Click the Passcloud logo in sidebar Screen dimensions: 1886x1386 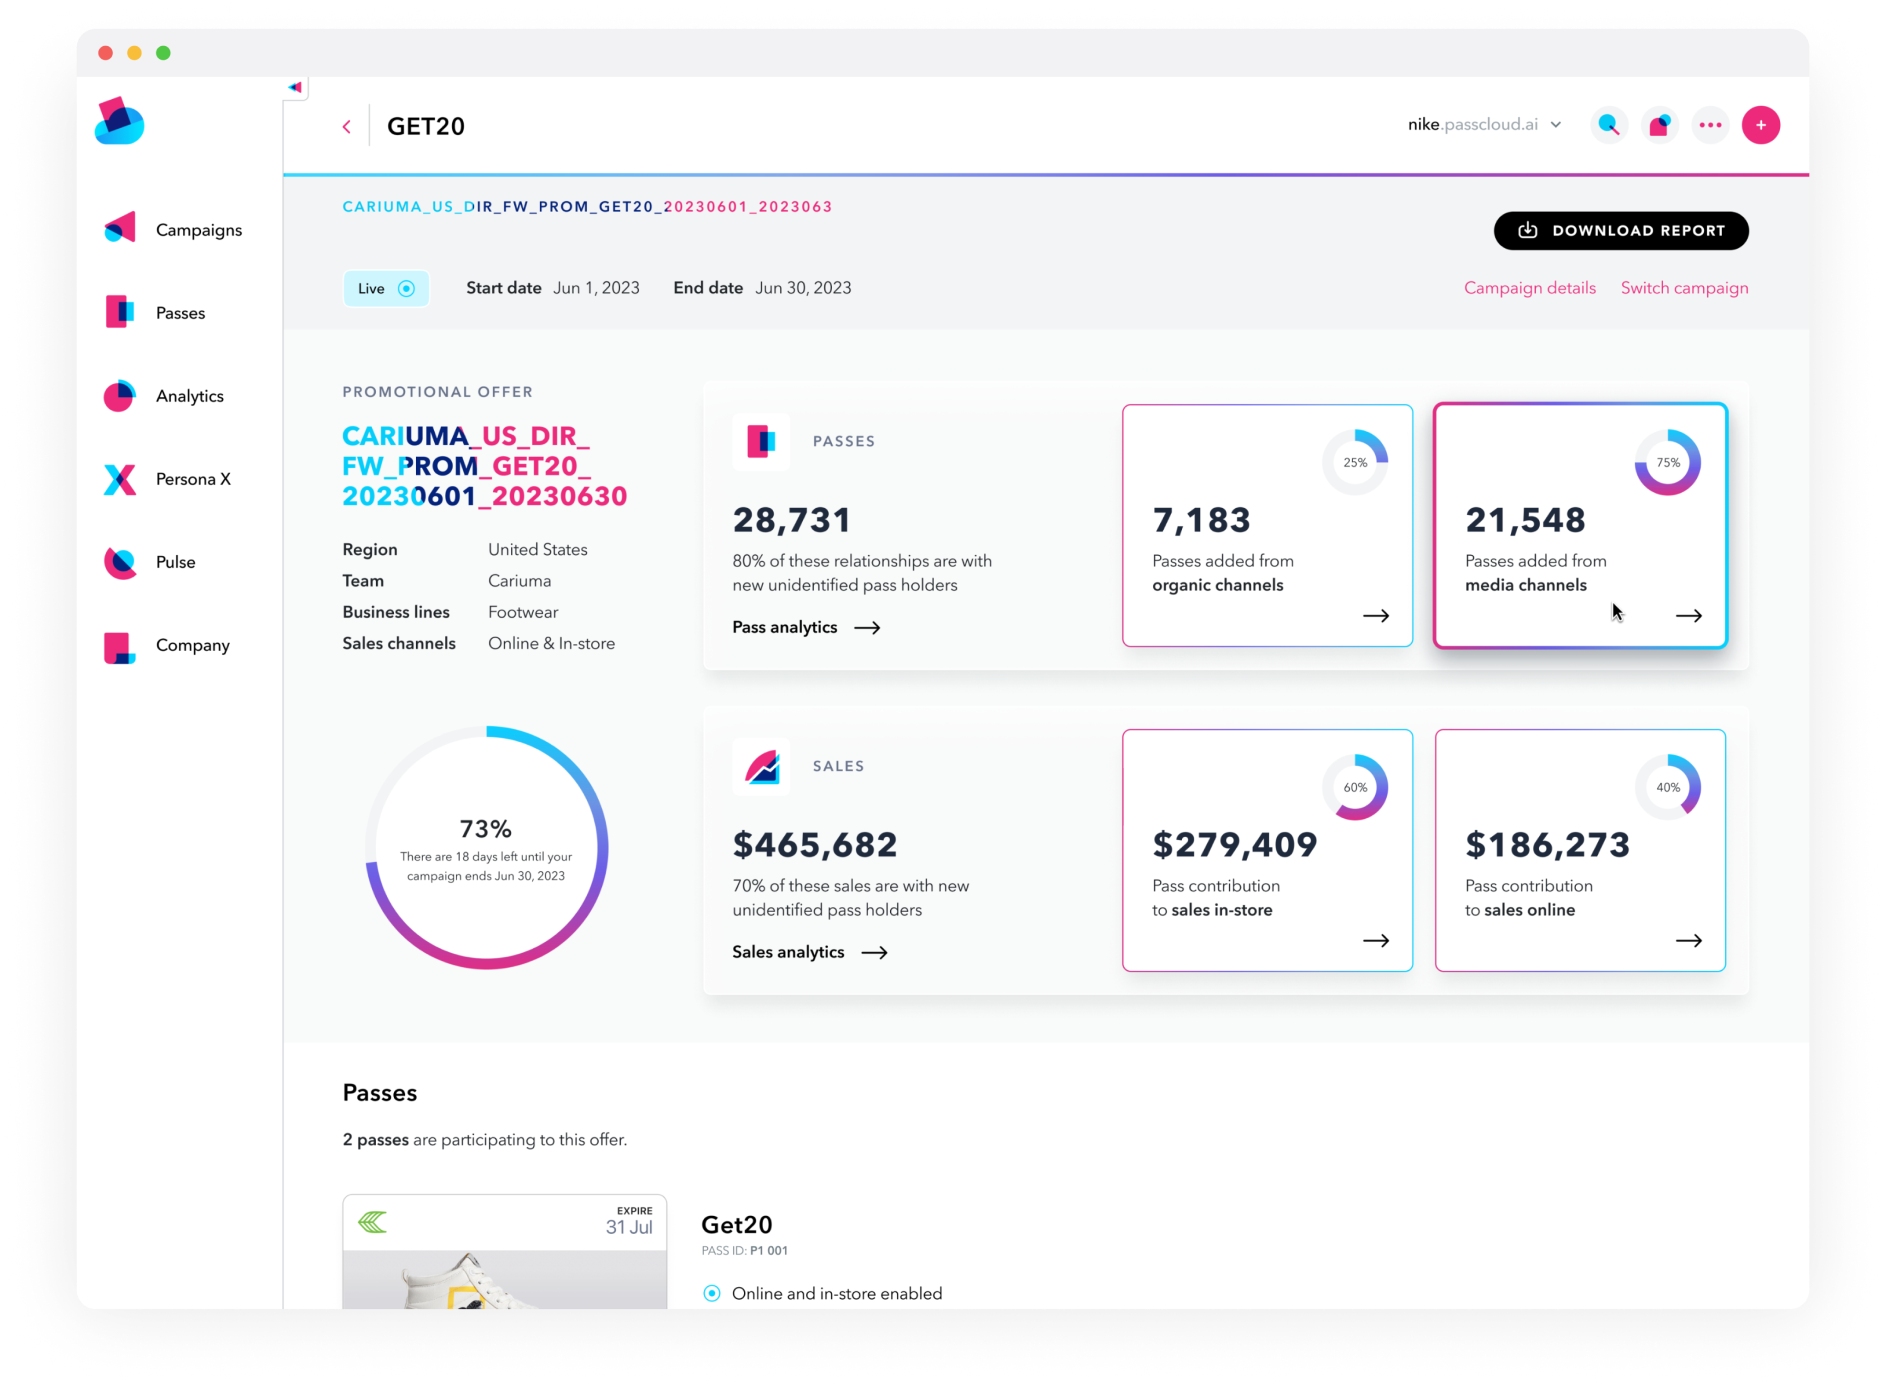[120, 122]
